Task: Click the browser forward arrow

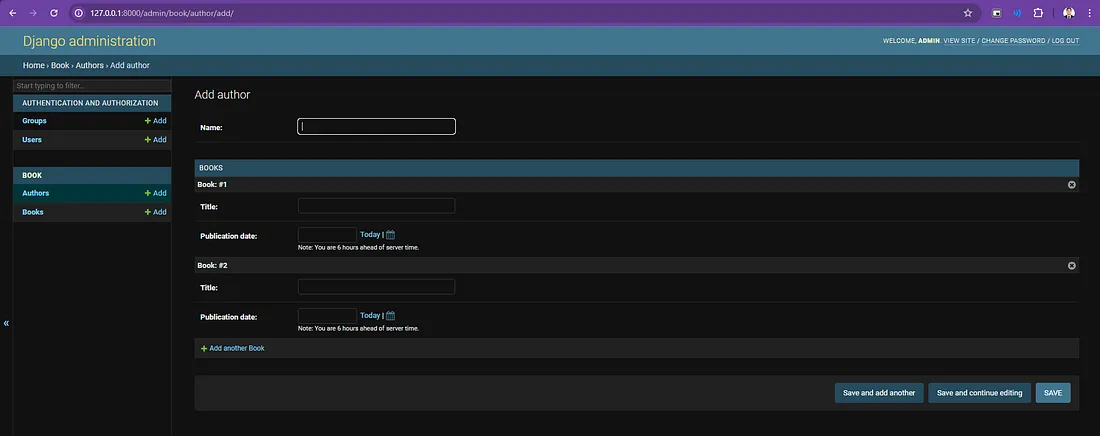Action: (33, 13)
